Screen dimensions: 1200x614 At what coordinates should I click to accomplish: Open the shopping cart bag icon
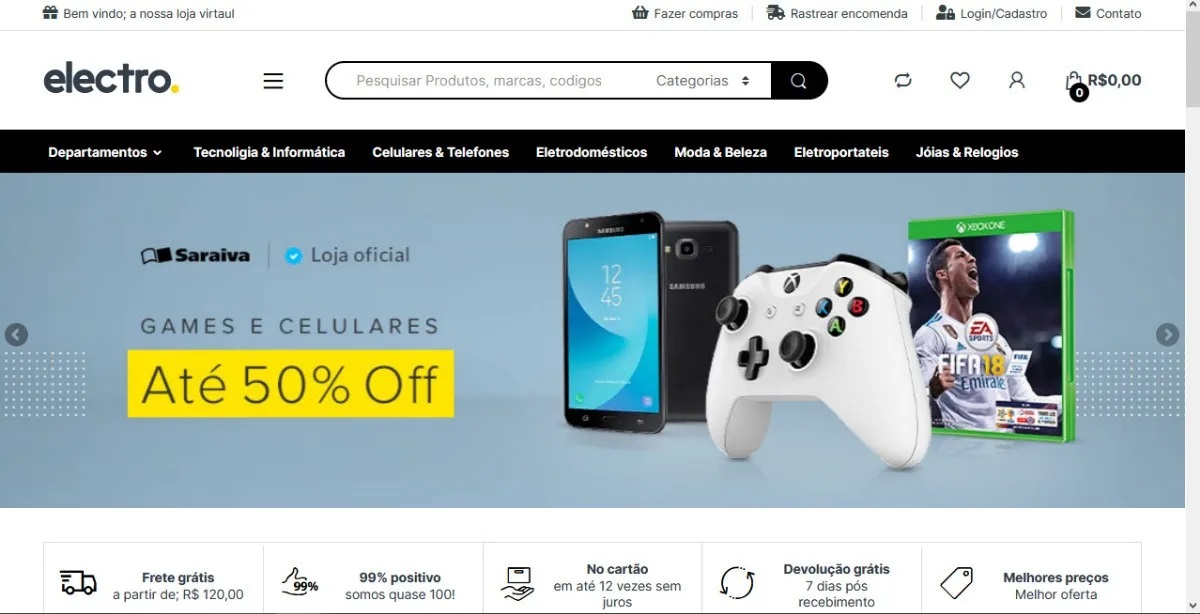[x=1074, y=82]
